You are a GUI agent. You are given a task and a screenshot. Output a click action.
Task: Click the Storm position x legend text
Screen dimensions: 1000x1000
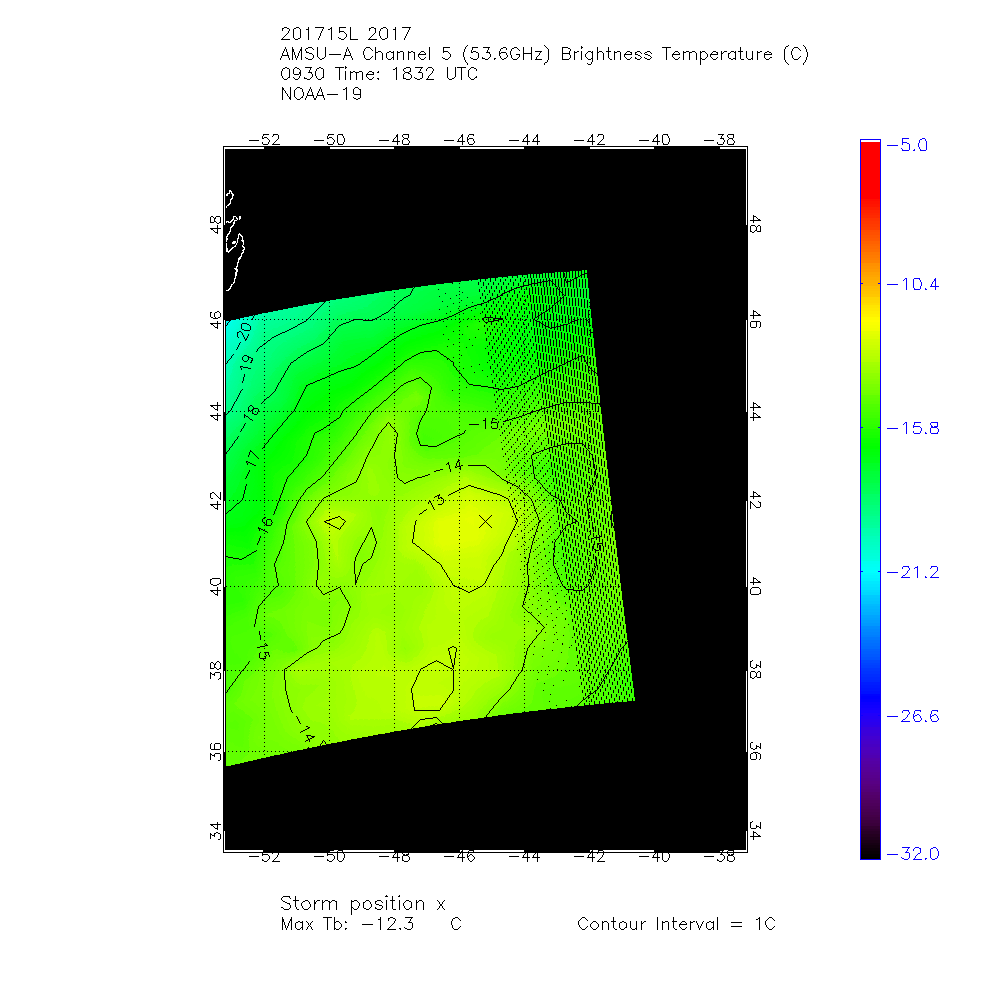(362, 903)
